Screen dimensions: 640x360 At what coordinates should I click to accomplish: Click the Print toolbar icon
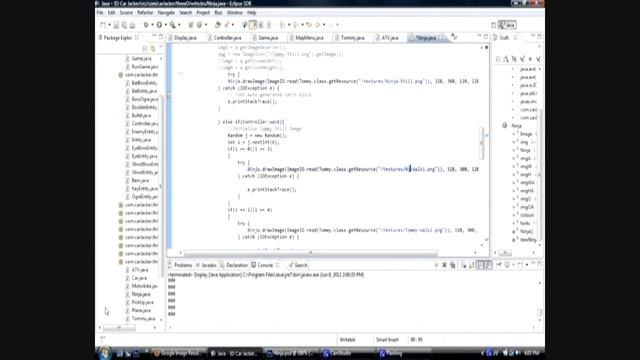pos(132,25)
